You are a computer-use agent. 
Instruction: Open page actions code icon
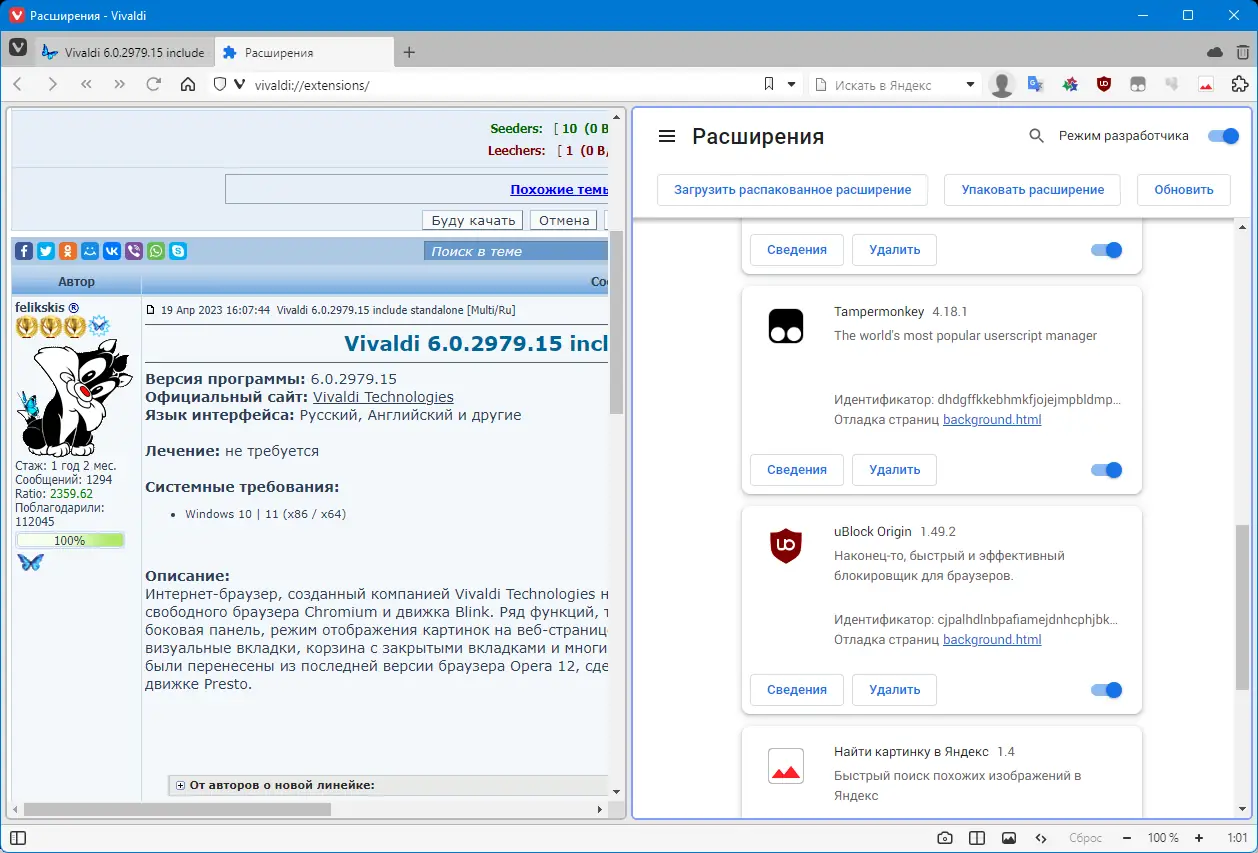point(1041,838)
